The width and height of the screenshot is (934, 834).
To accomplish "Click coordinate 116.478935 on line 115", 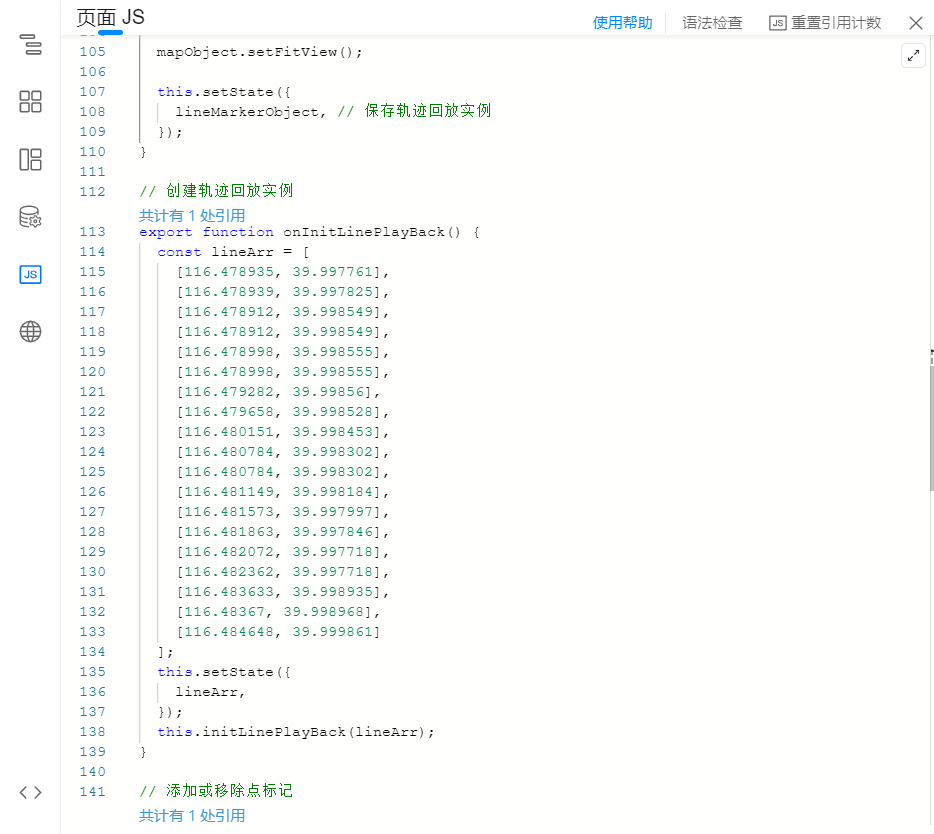I will (x=229, y=272).
